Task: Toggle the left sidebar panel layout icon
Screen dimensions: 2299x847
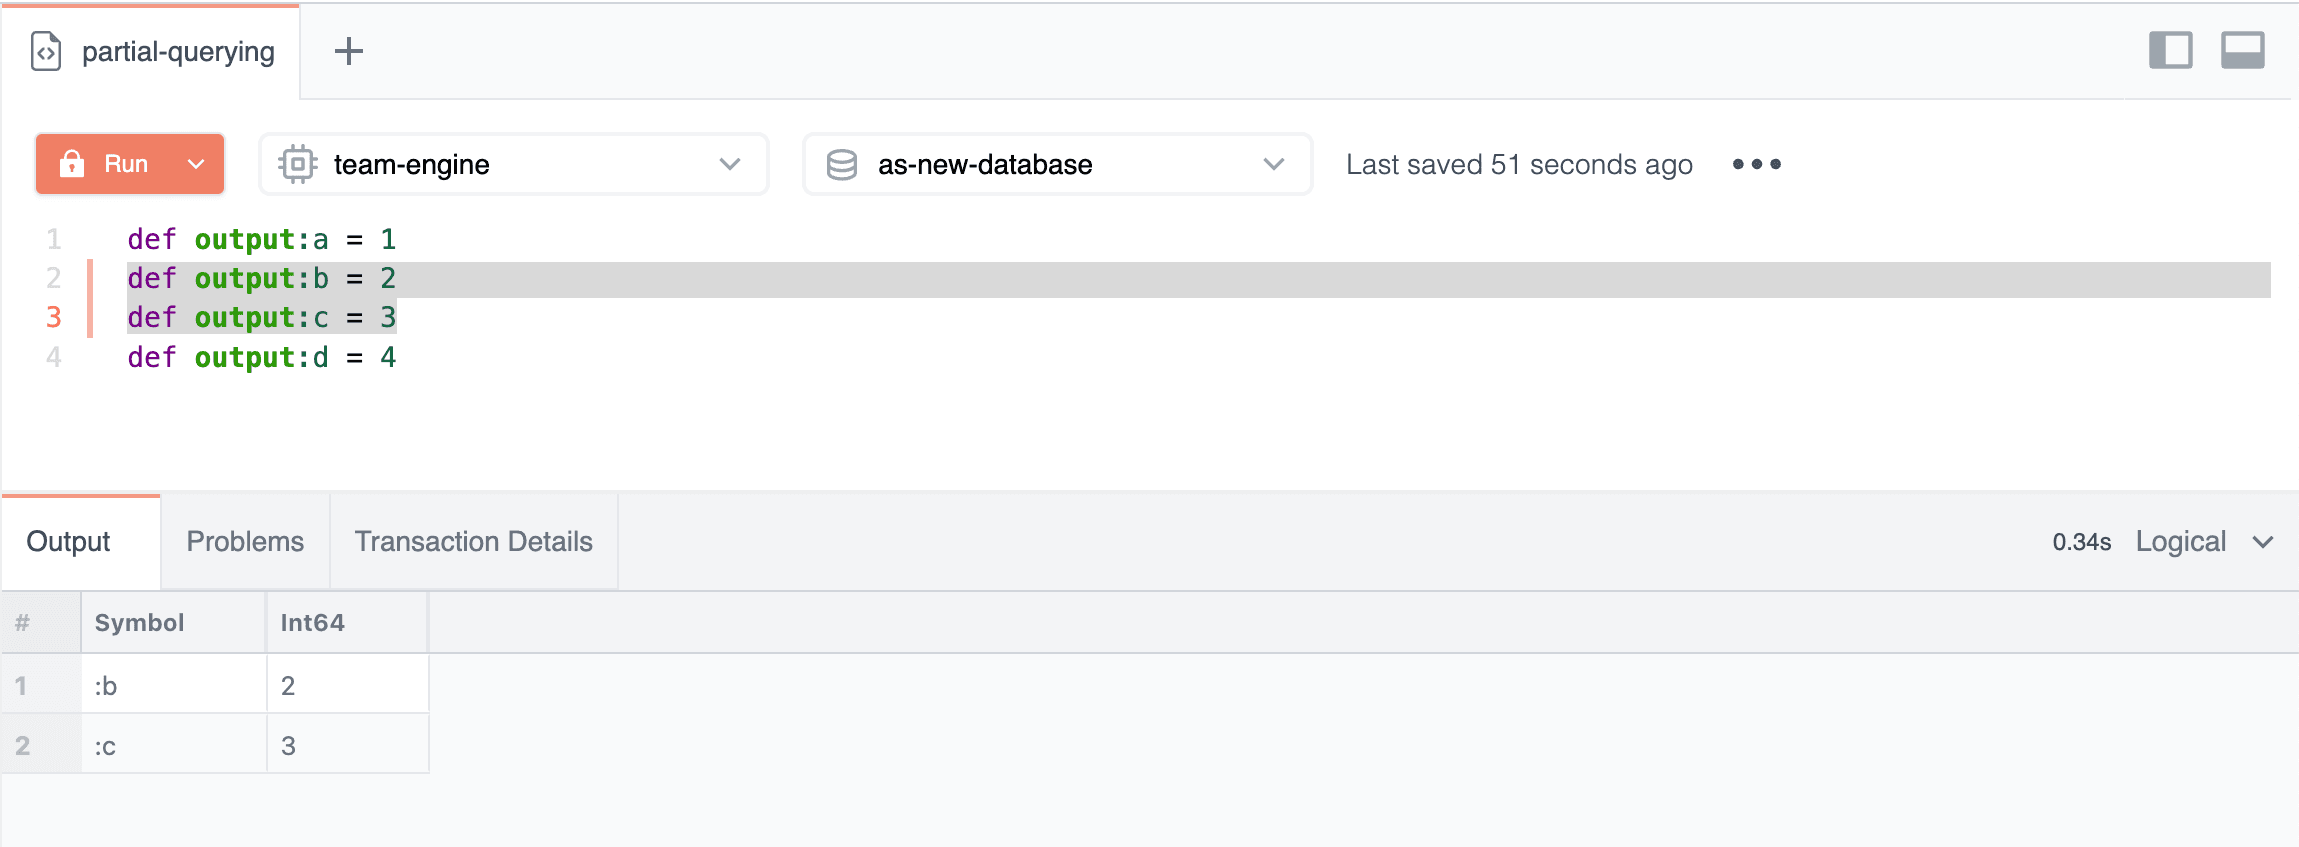Action: [x=2170, y=50]
